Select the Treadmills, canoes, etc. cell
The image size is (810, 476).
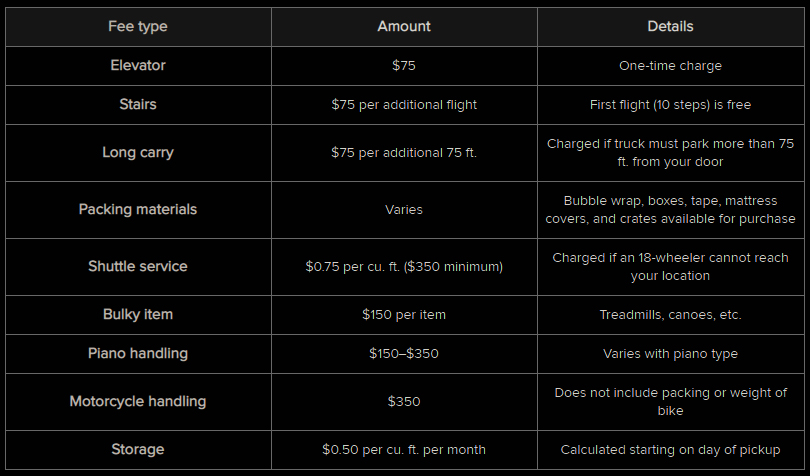point(671,314)
